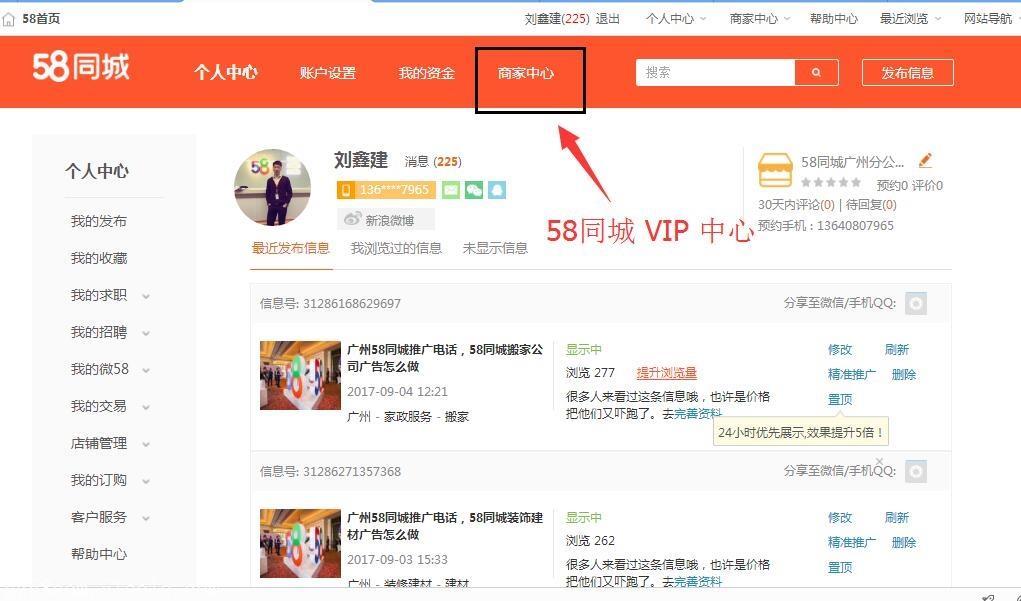Click 30天内评论(0) link
1021x601 pixels.
coord(796,204)
